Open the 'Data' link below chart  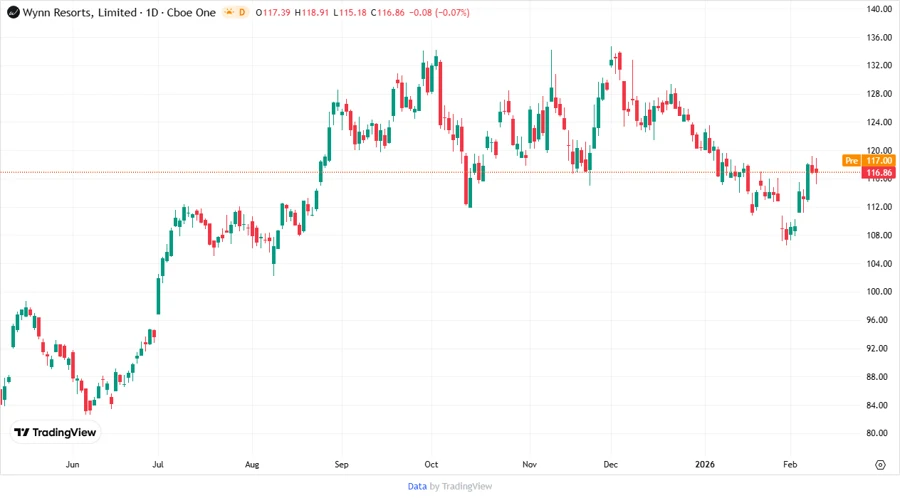[417, 486]
